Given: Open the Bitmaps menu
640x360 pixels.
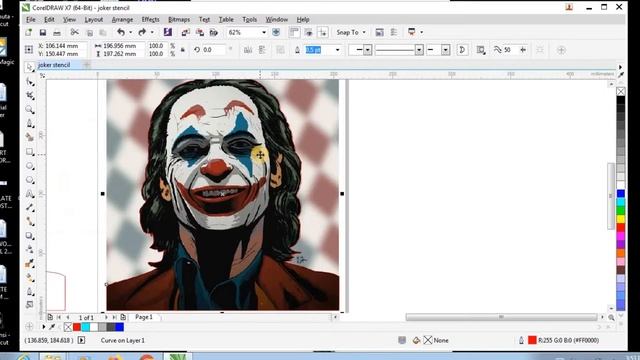Looking at the screenshot, I should point(179,19).
